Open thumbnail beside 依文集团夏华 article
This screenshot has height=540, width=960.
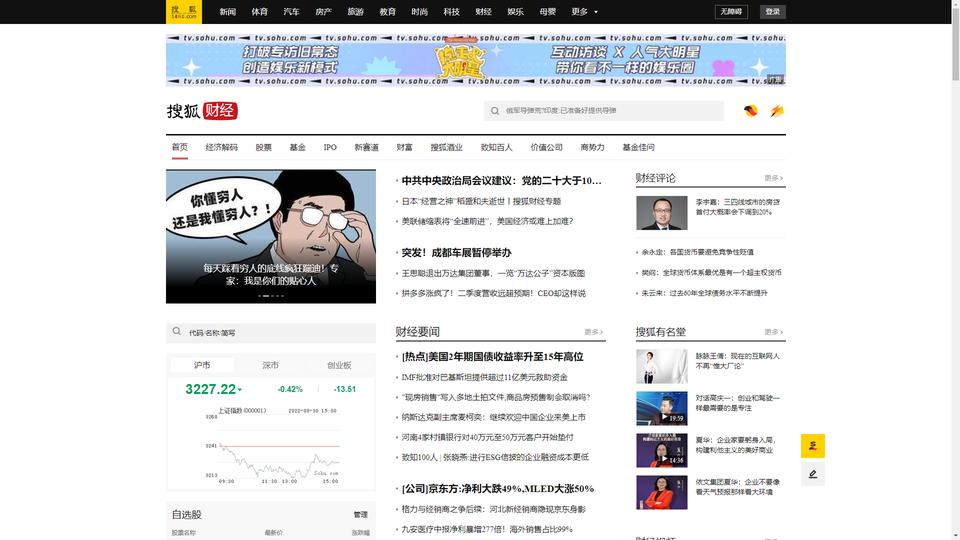pyautogui.click(x=661, y=492)
